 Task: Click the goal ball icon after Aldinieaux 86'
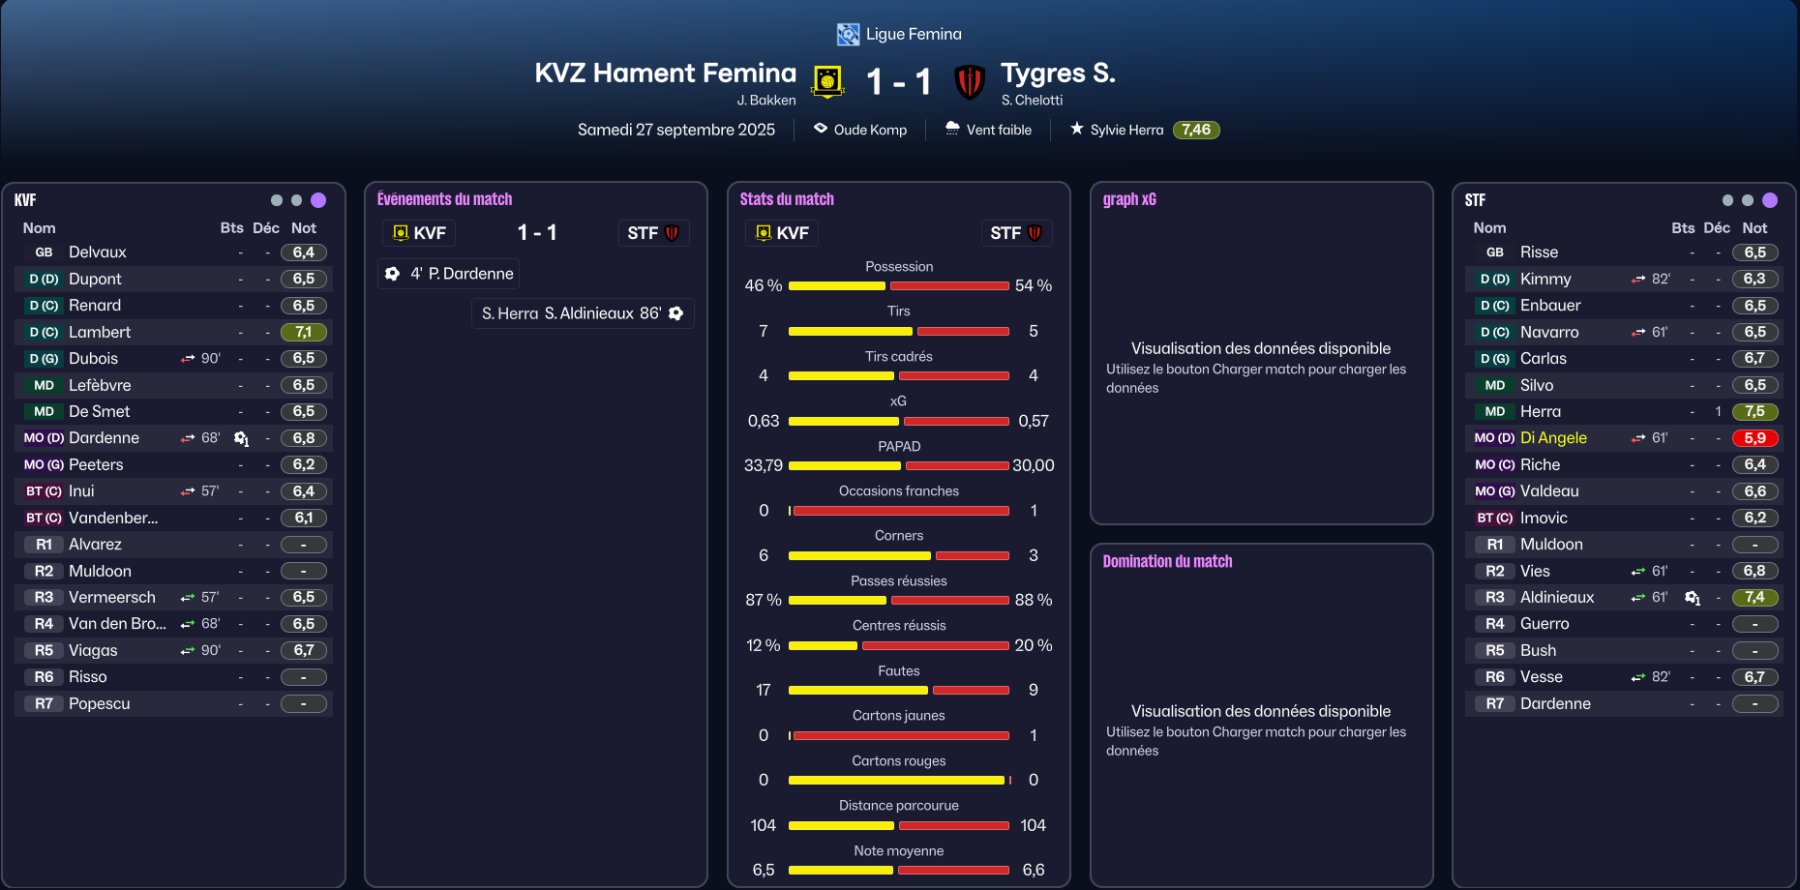676,314
